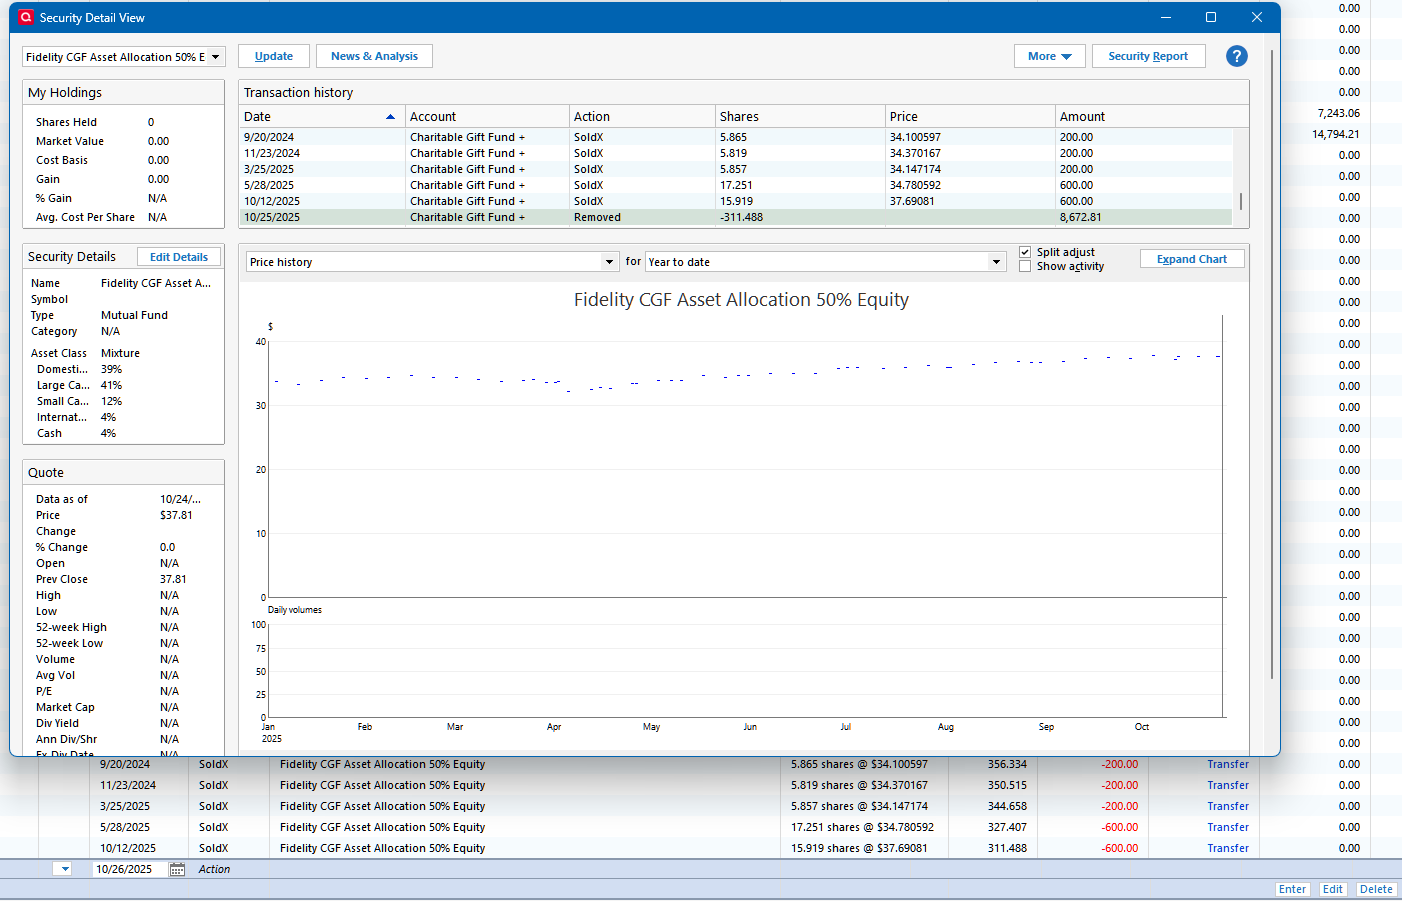Follow the Transfer link on the 10/12/2025 register row

pyautogui.click(x=1228, y=848)
